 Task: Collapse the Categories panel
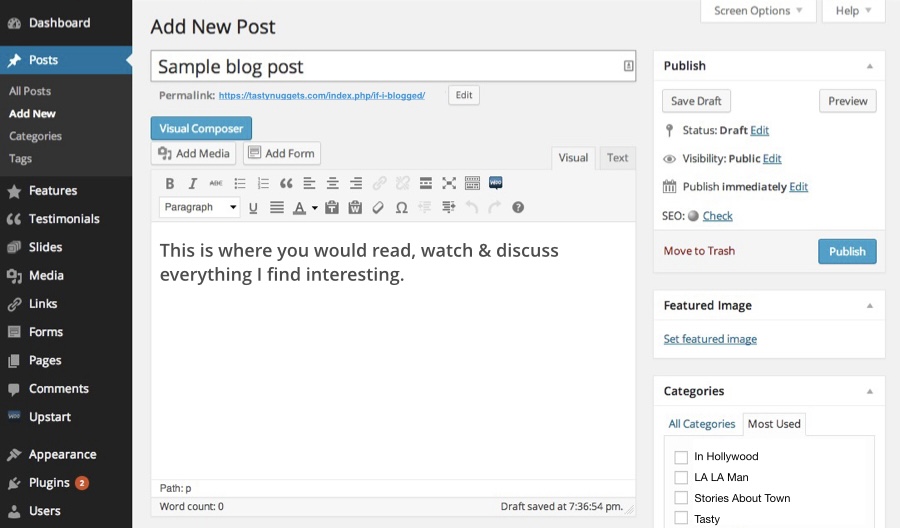(870, 391)
